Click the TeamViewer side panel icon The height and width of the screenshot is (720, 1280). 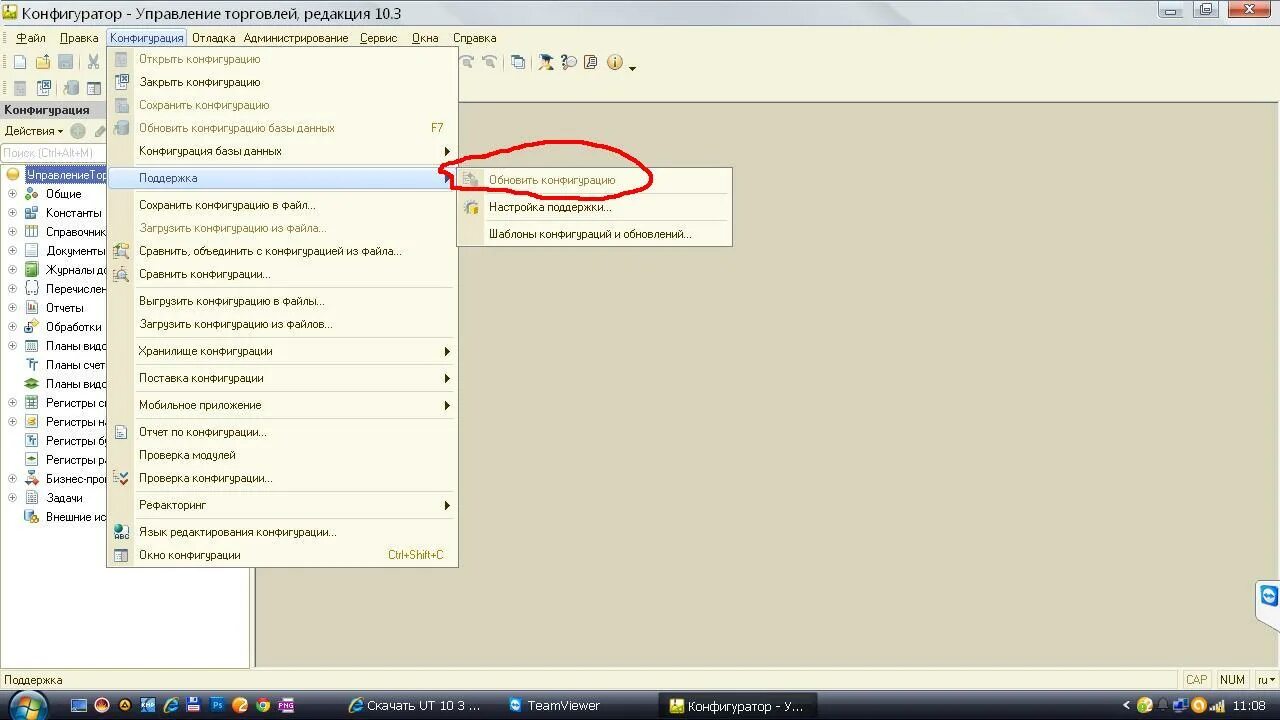[1269, 597]
